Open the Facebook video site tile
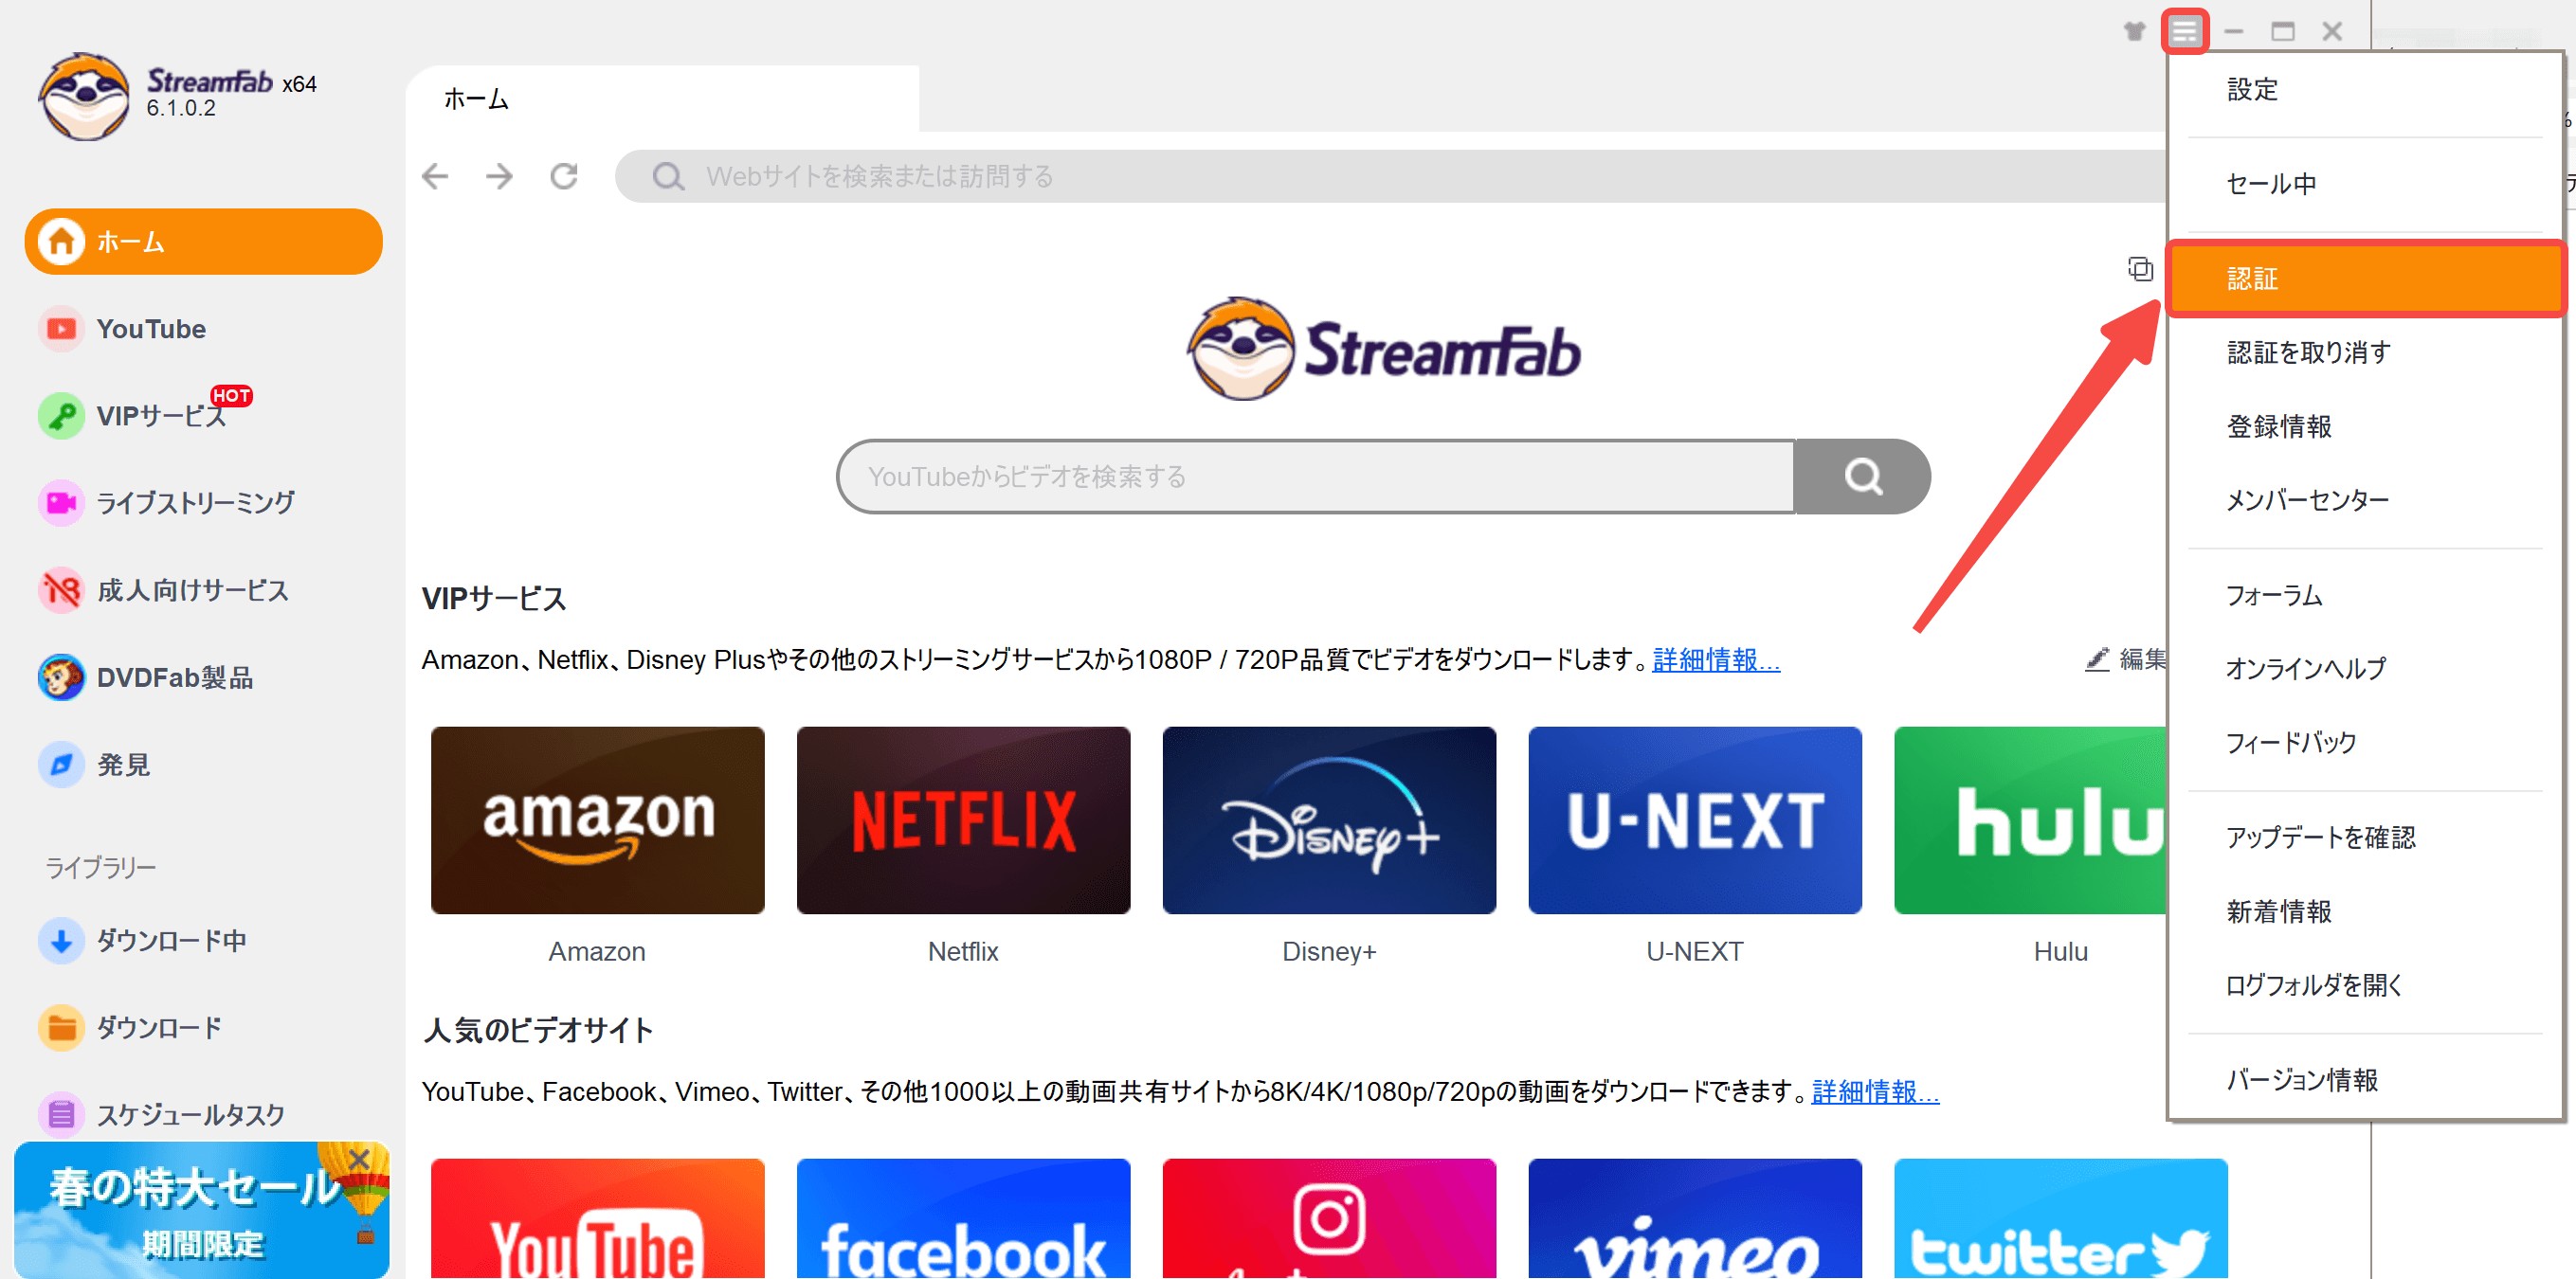The height and width of the screenshot is (1279, 2576). pyautogui.click(x=963, y=1219)
